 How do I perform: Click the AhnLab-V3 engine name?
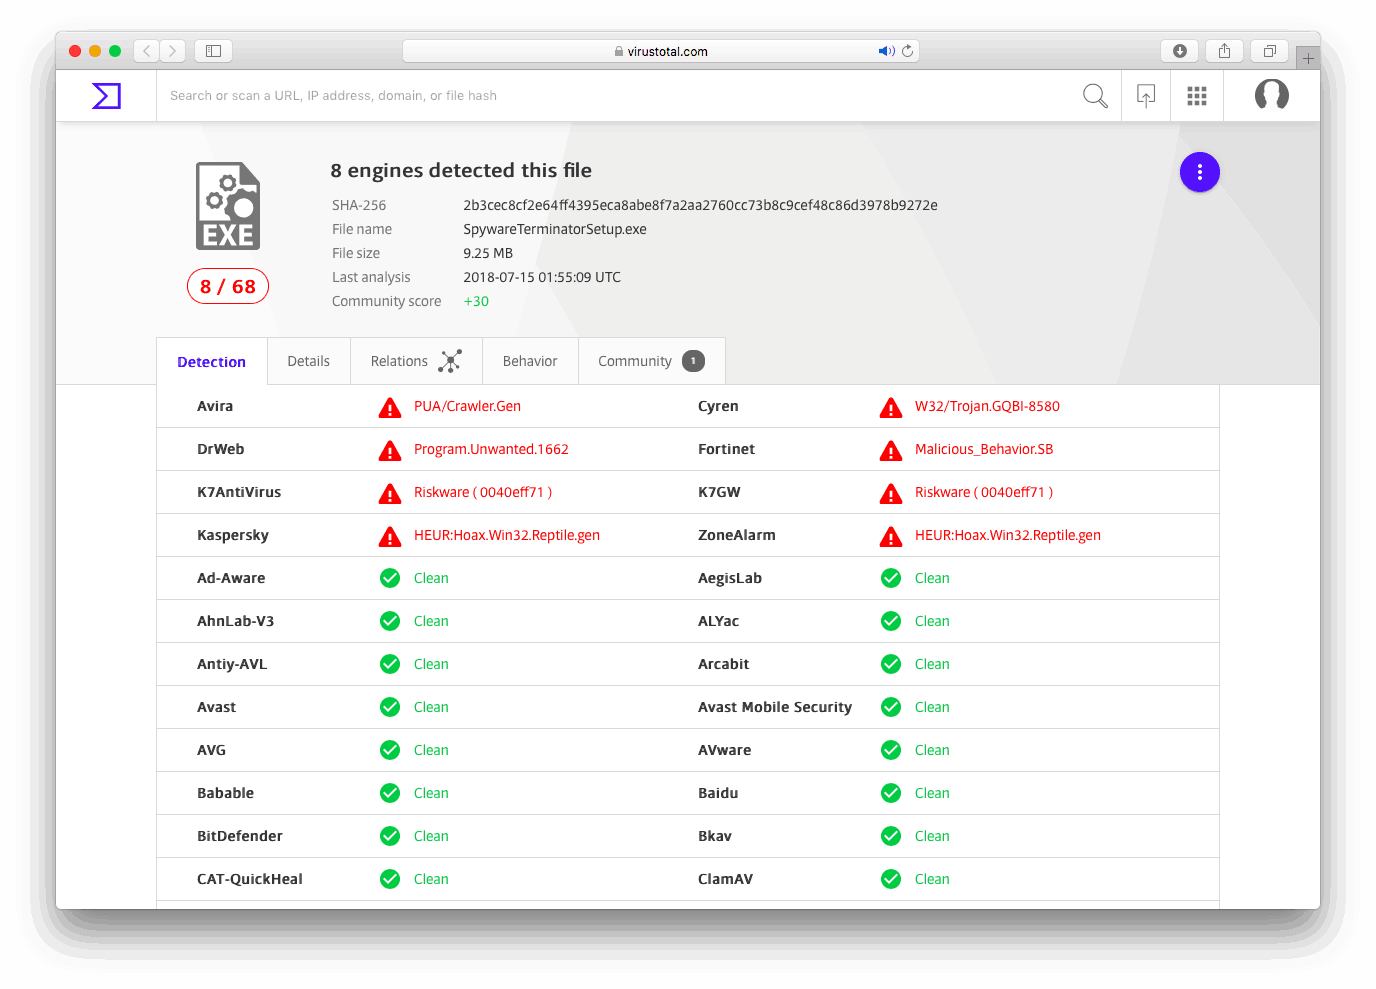(x=235, y=621)
